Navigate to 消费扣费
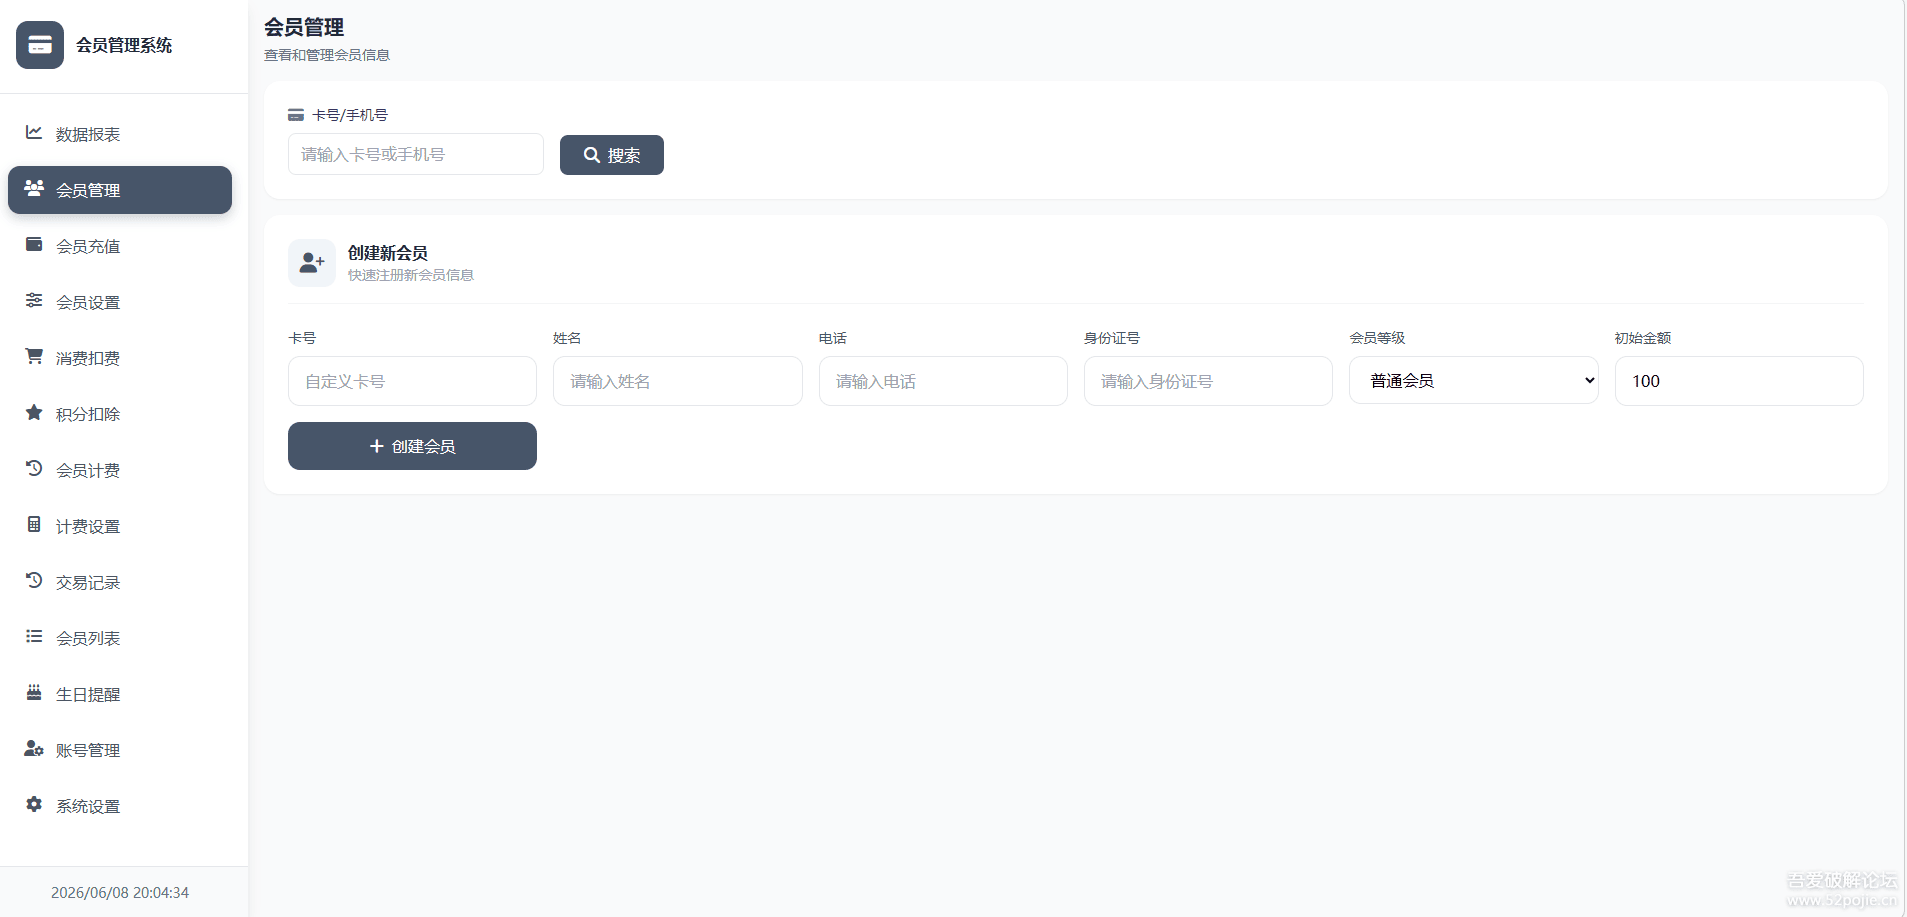 point(120,358)
